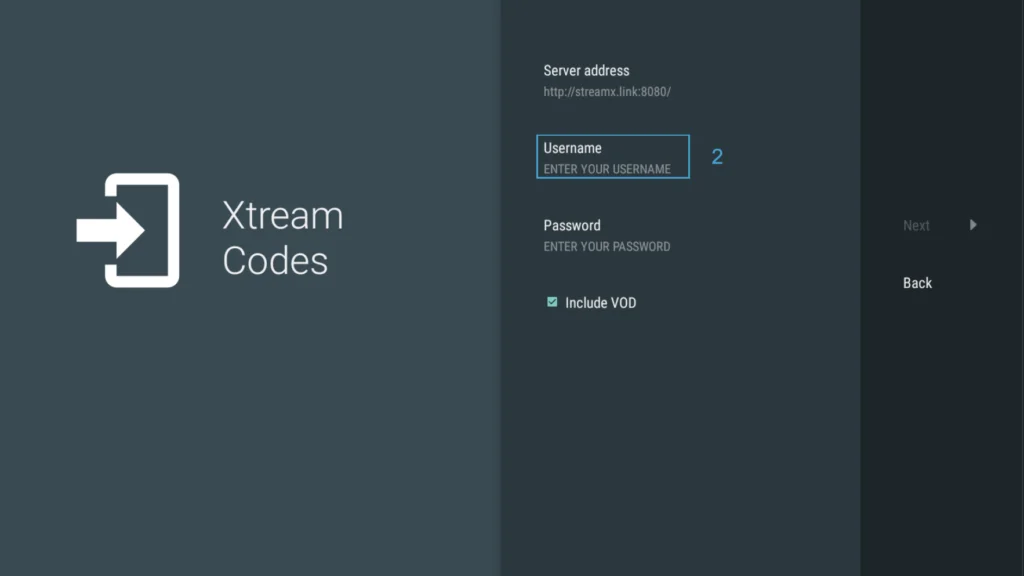Select the Password field label
The image size is (1024, 576).
point(572,225)
